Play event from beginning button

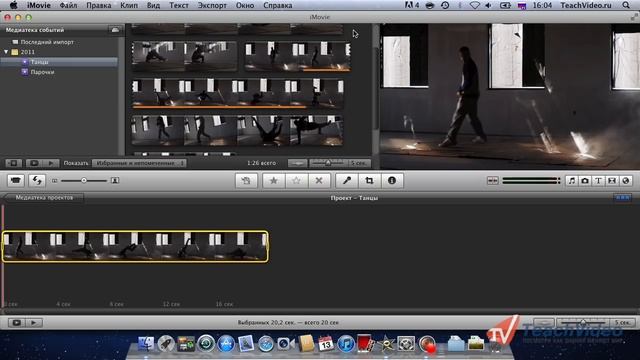(x=51, y=163)
